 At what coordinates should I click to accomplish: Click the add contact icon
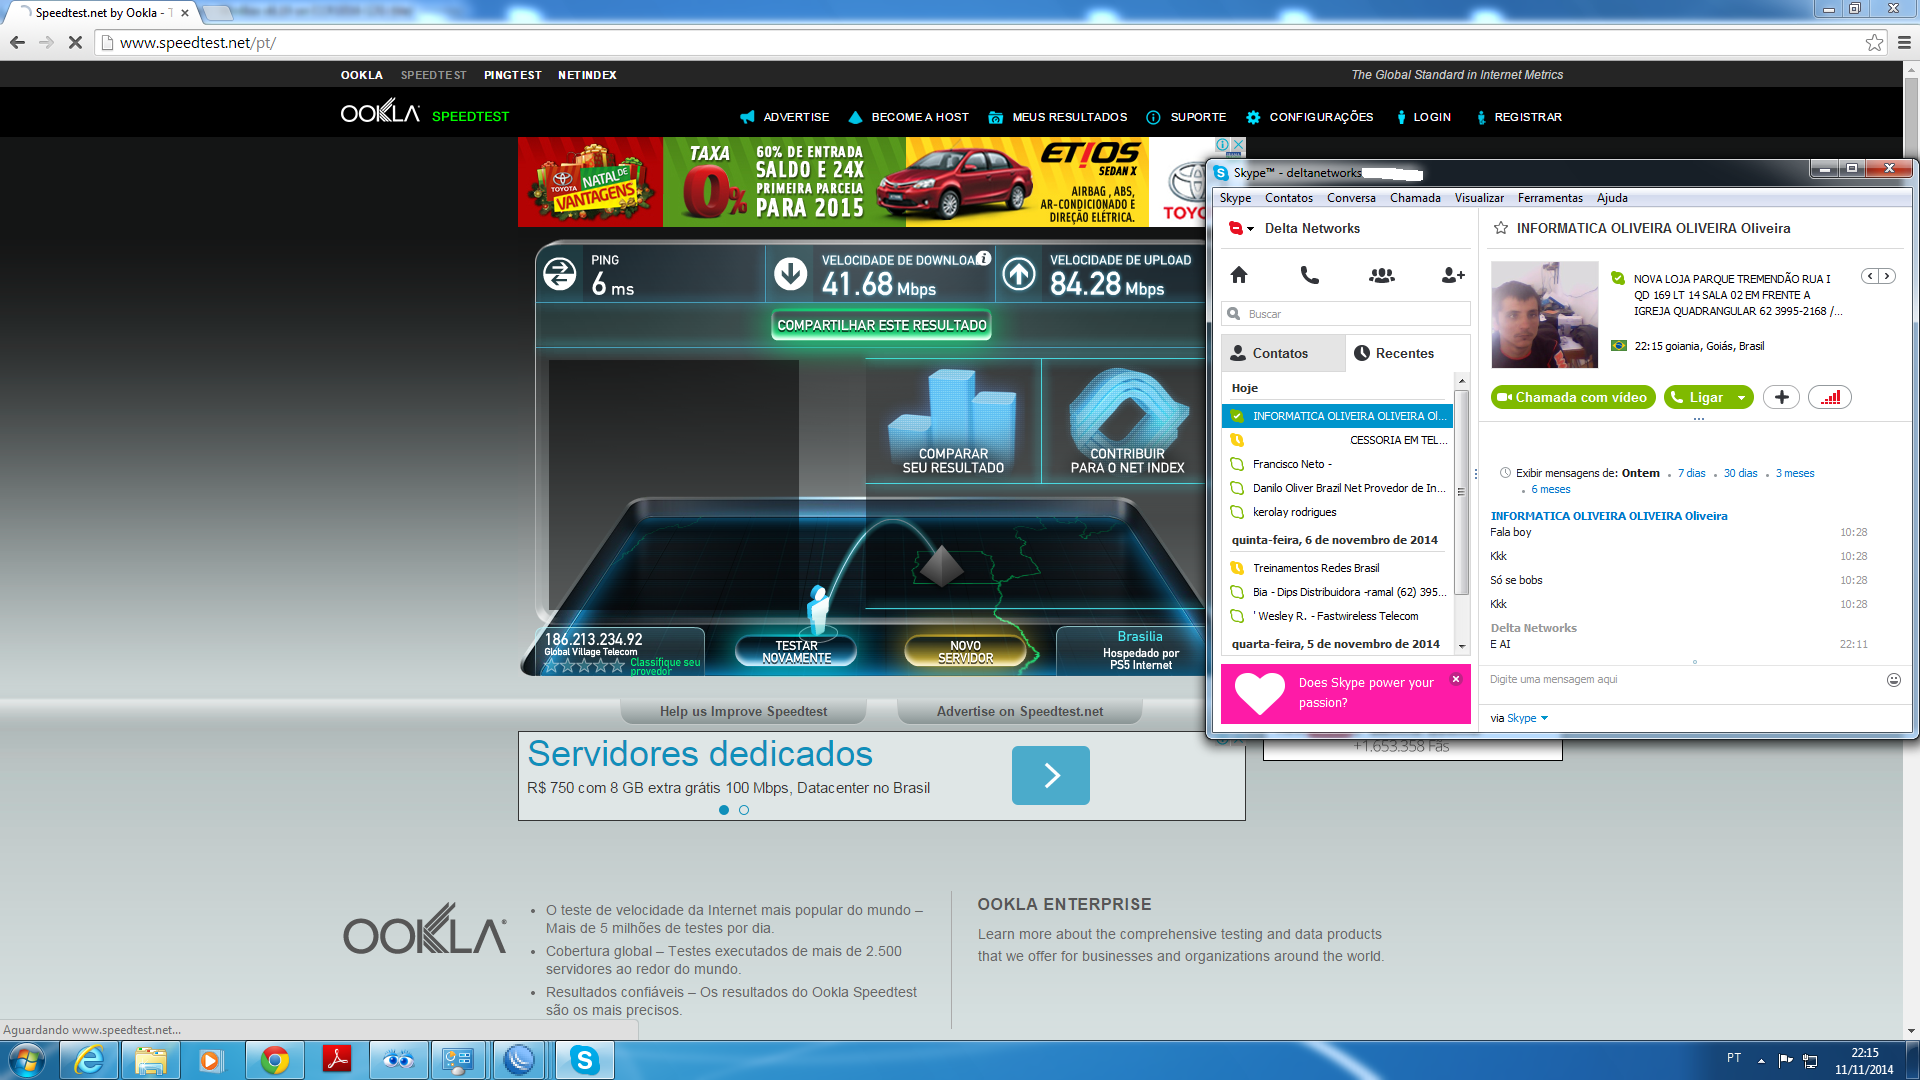coord(1452,275)
